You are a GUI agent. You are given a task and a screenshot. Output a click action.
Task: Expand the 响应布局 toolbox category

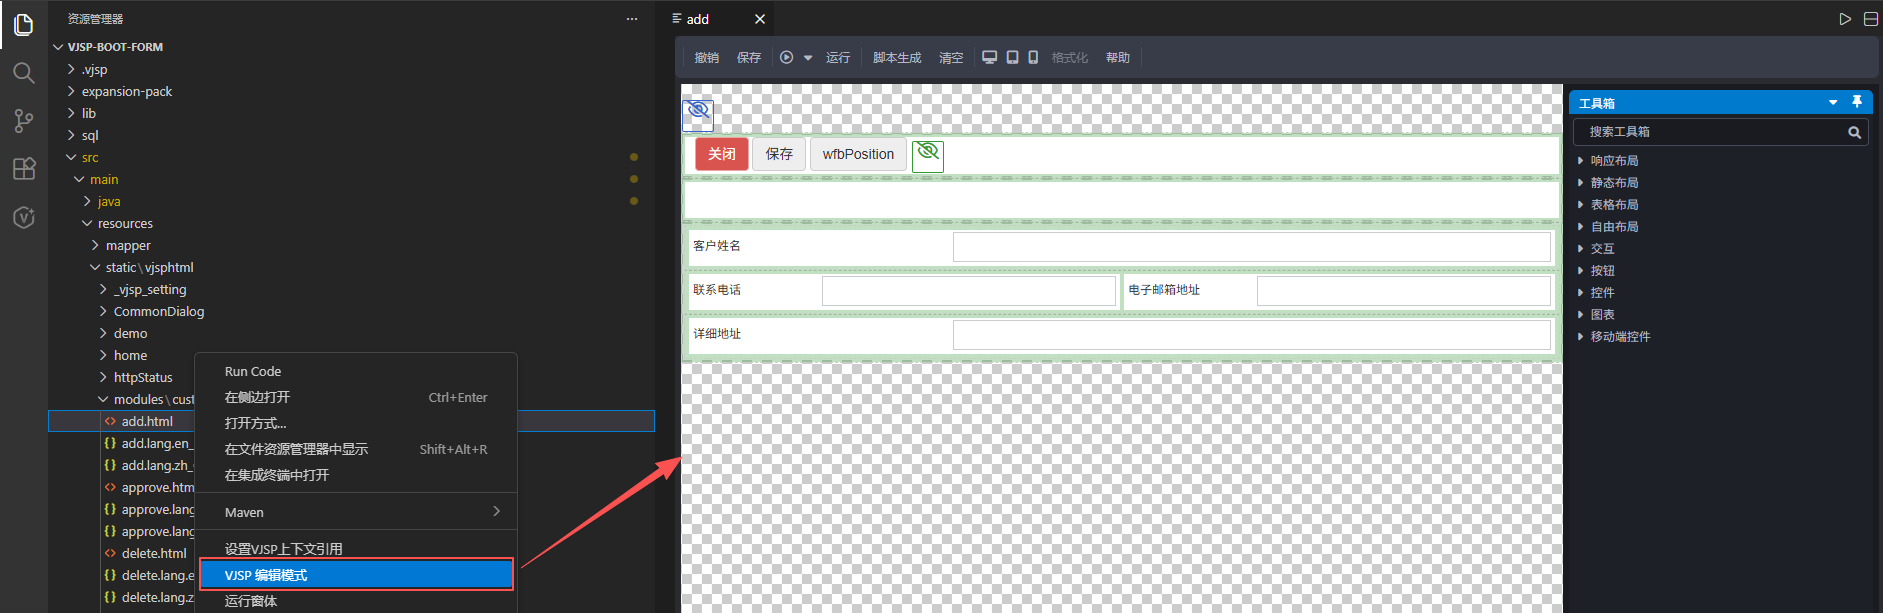point(1614,160)
